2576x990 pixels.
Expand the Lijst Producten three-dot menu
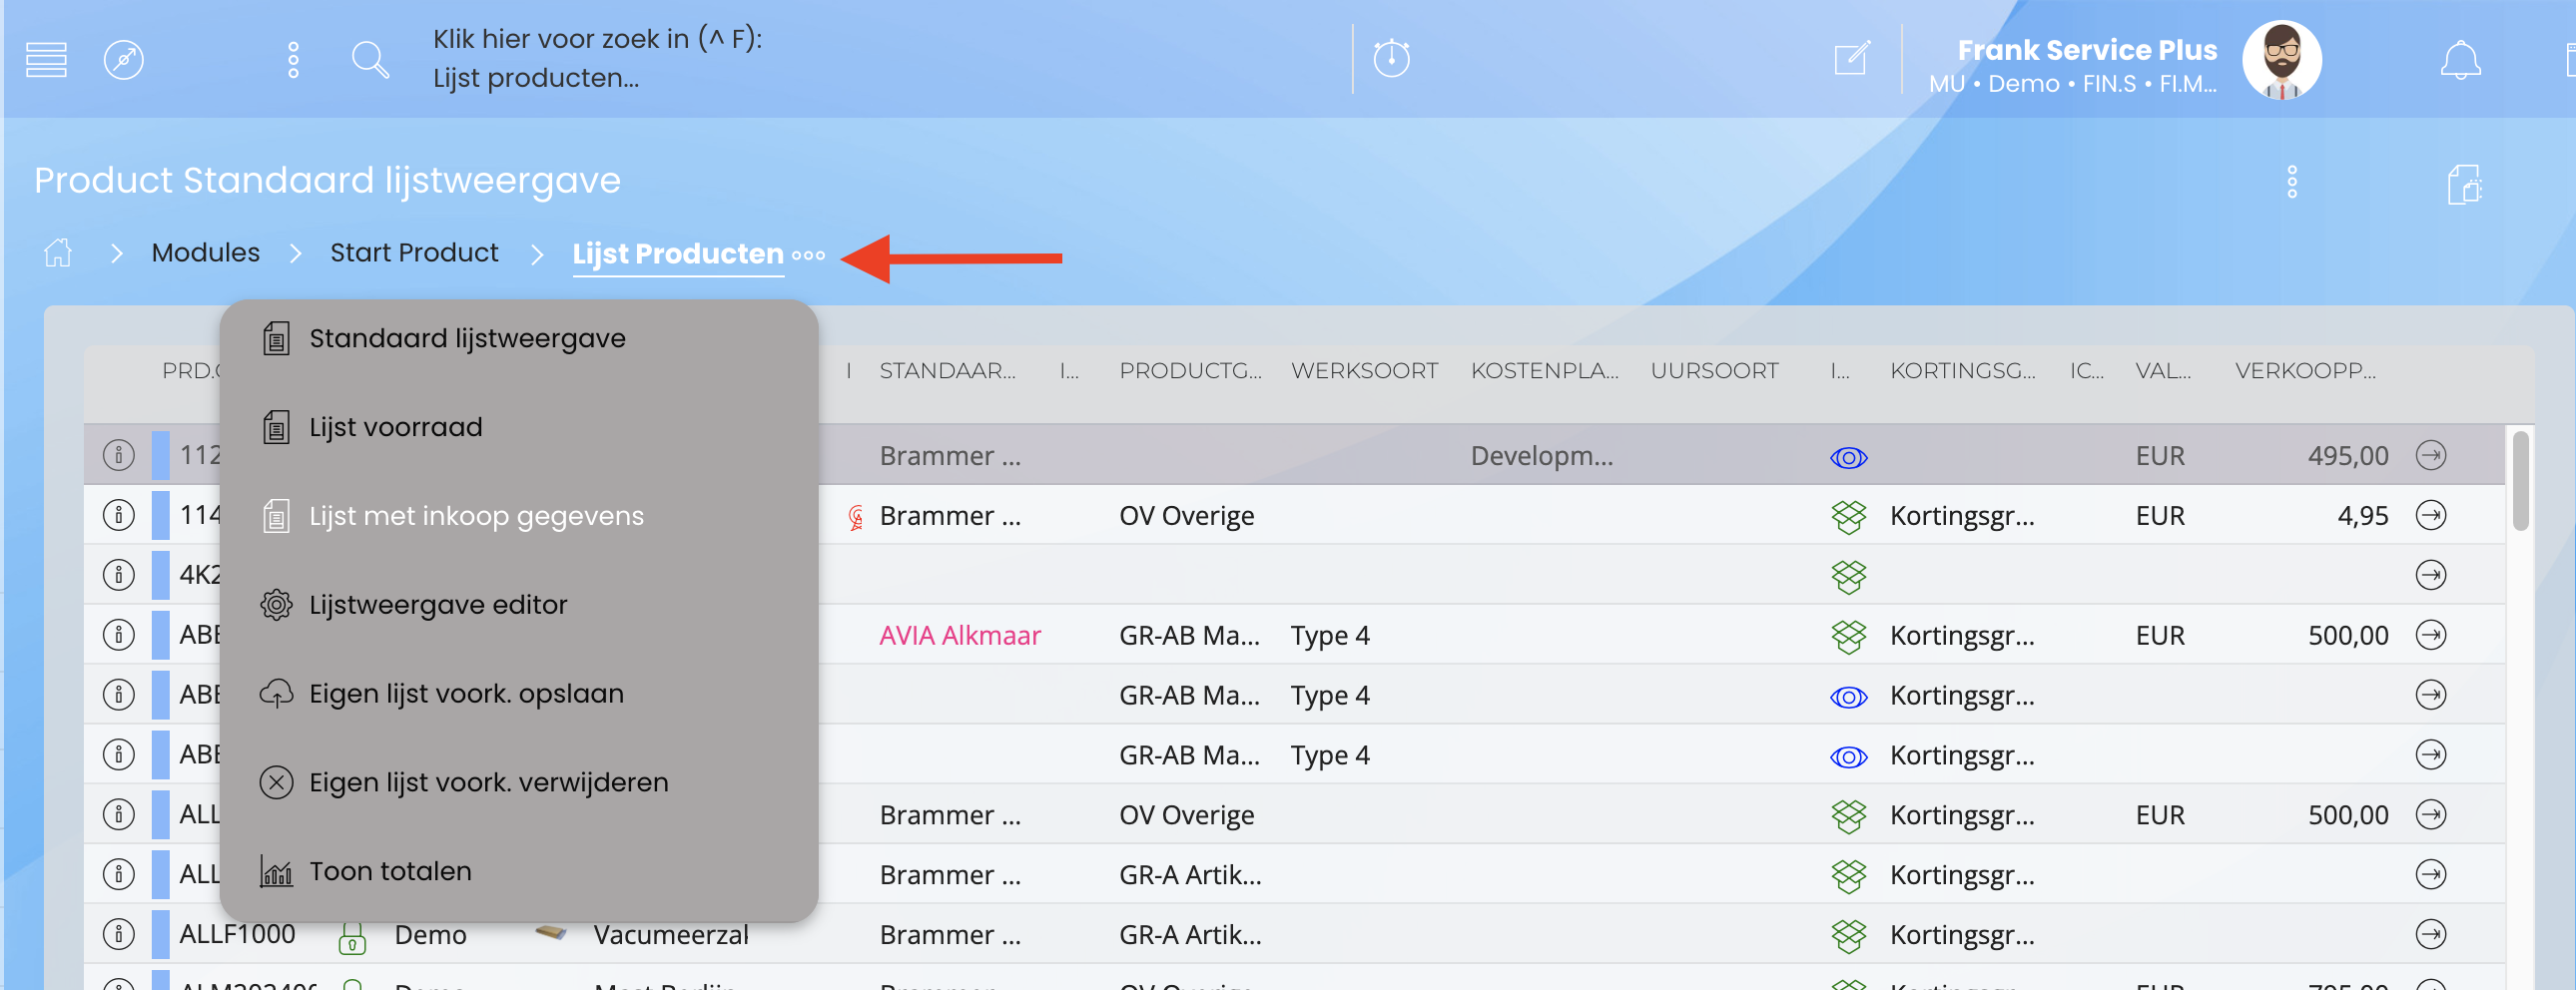coord(809,255)
